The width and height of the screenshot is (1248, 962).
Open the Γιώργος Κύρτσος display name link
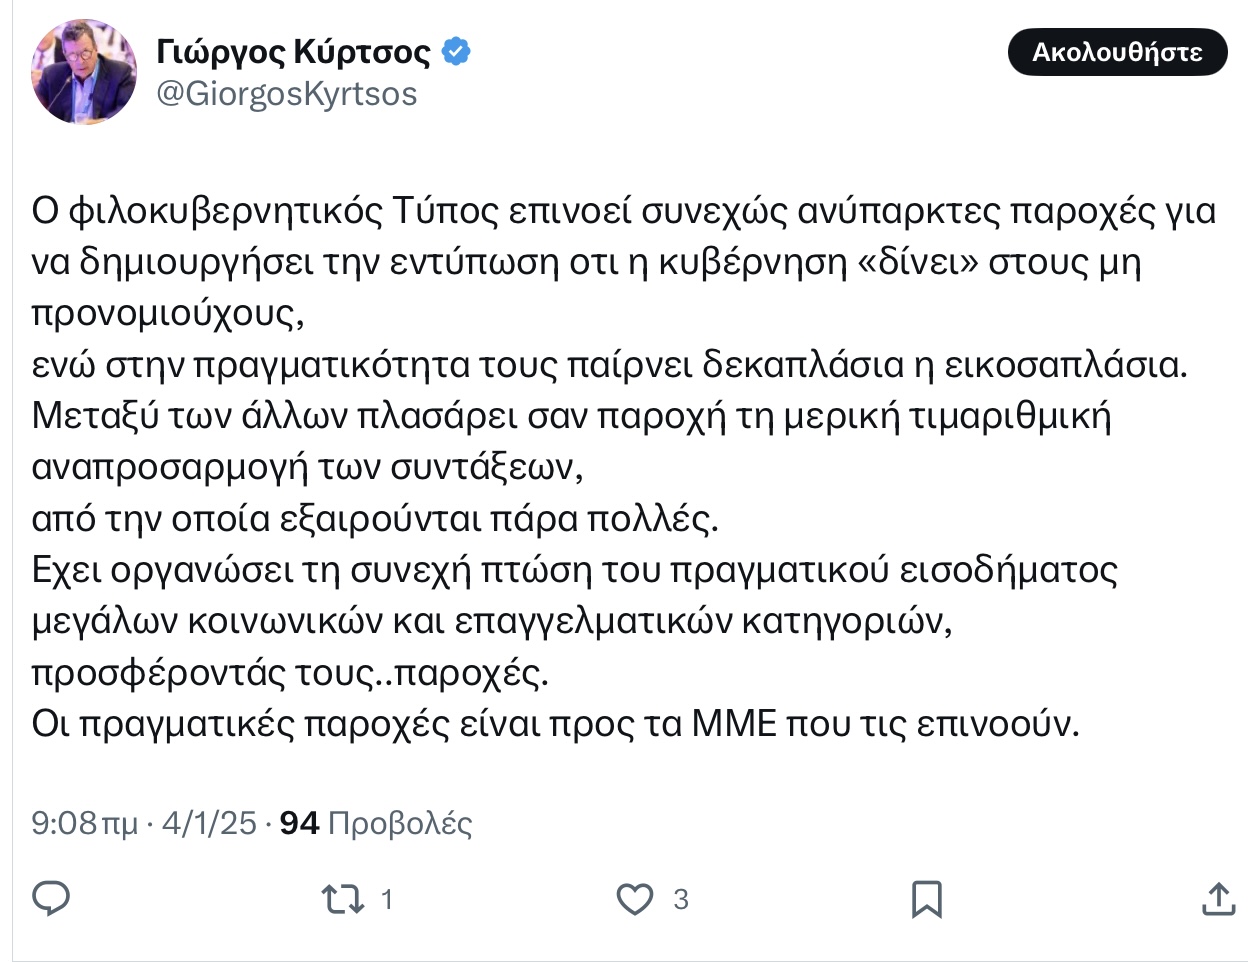point(293,52)
